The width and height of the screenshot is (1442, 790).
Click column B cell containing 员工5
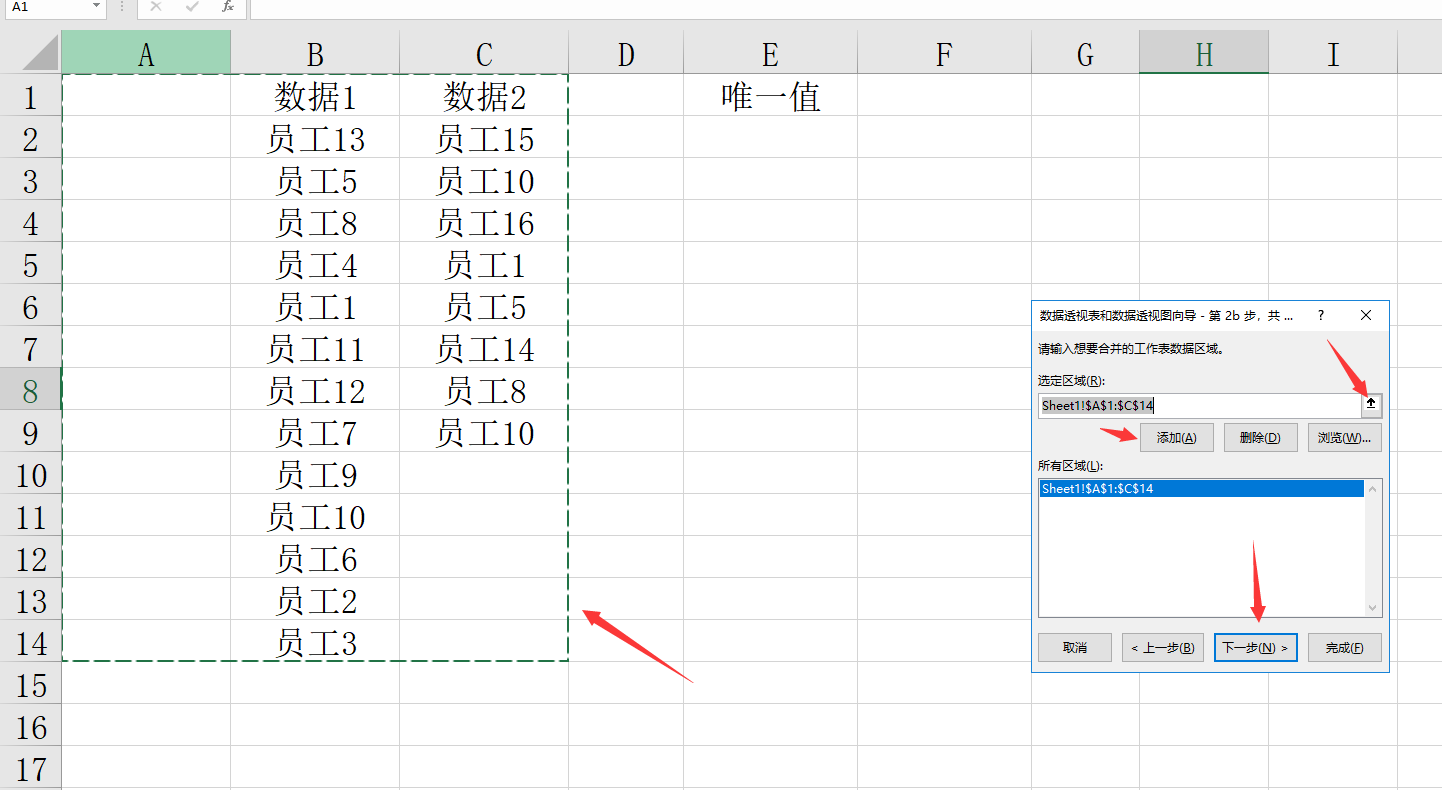point(315,181)
